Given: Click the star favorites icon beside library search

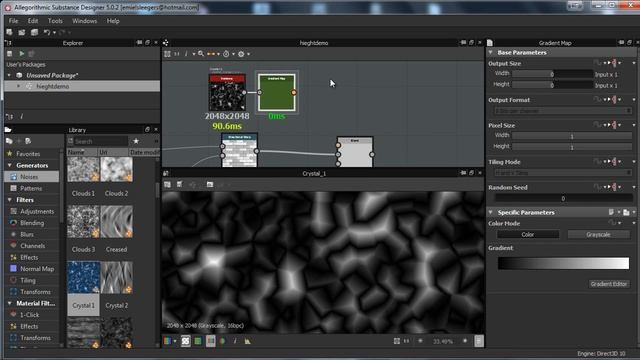Looking at the screenshot, I should click(136, 141).
